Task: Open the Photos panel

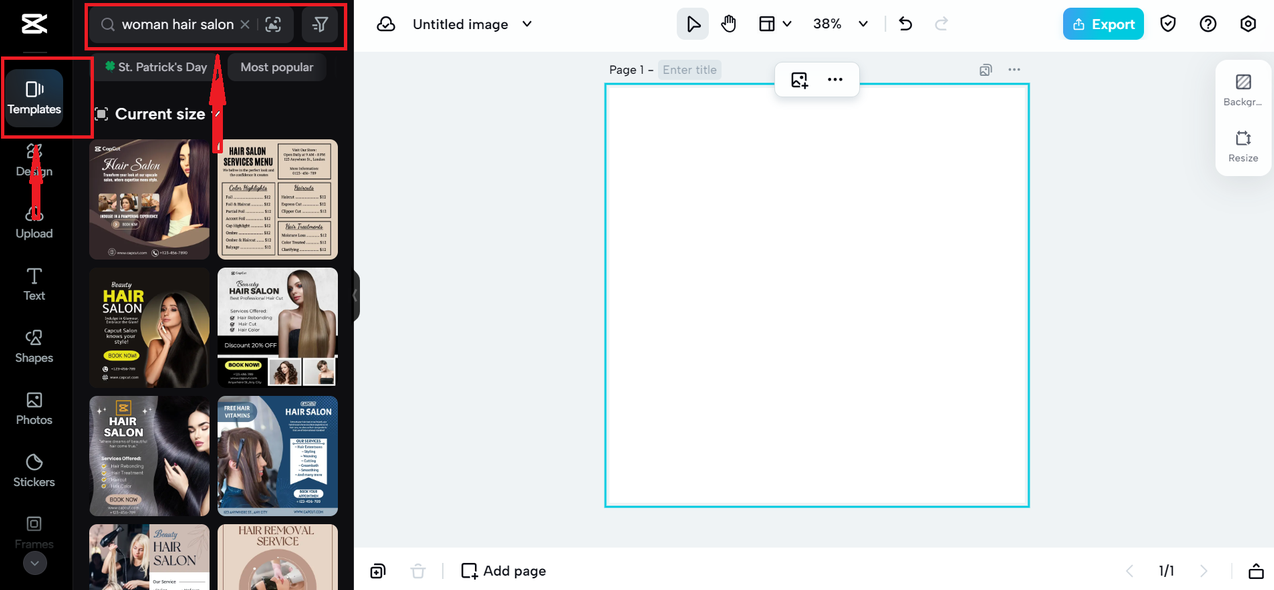Action: [34, 408]
